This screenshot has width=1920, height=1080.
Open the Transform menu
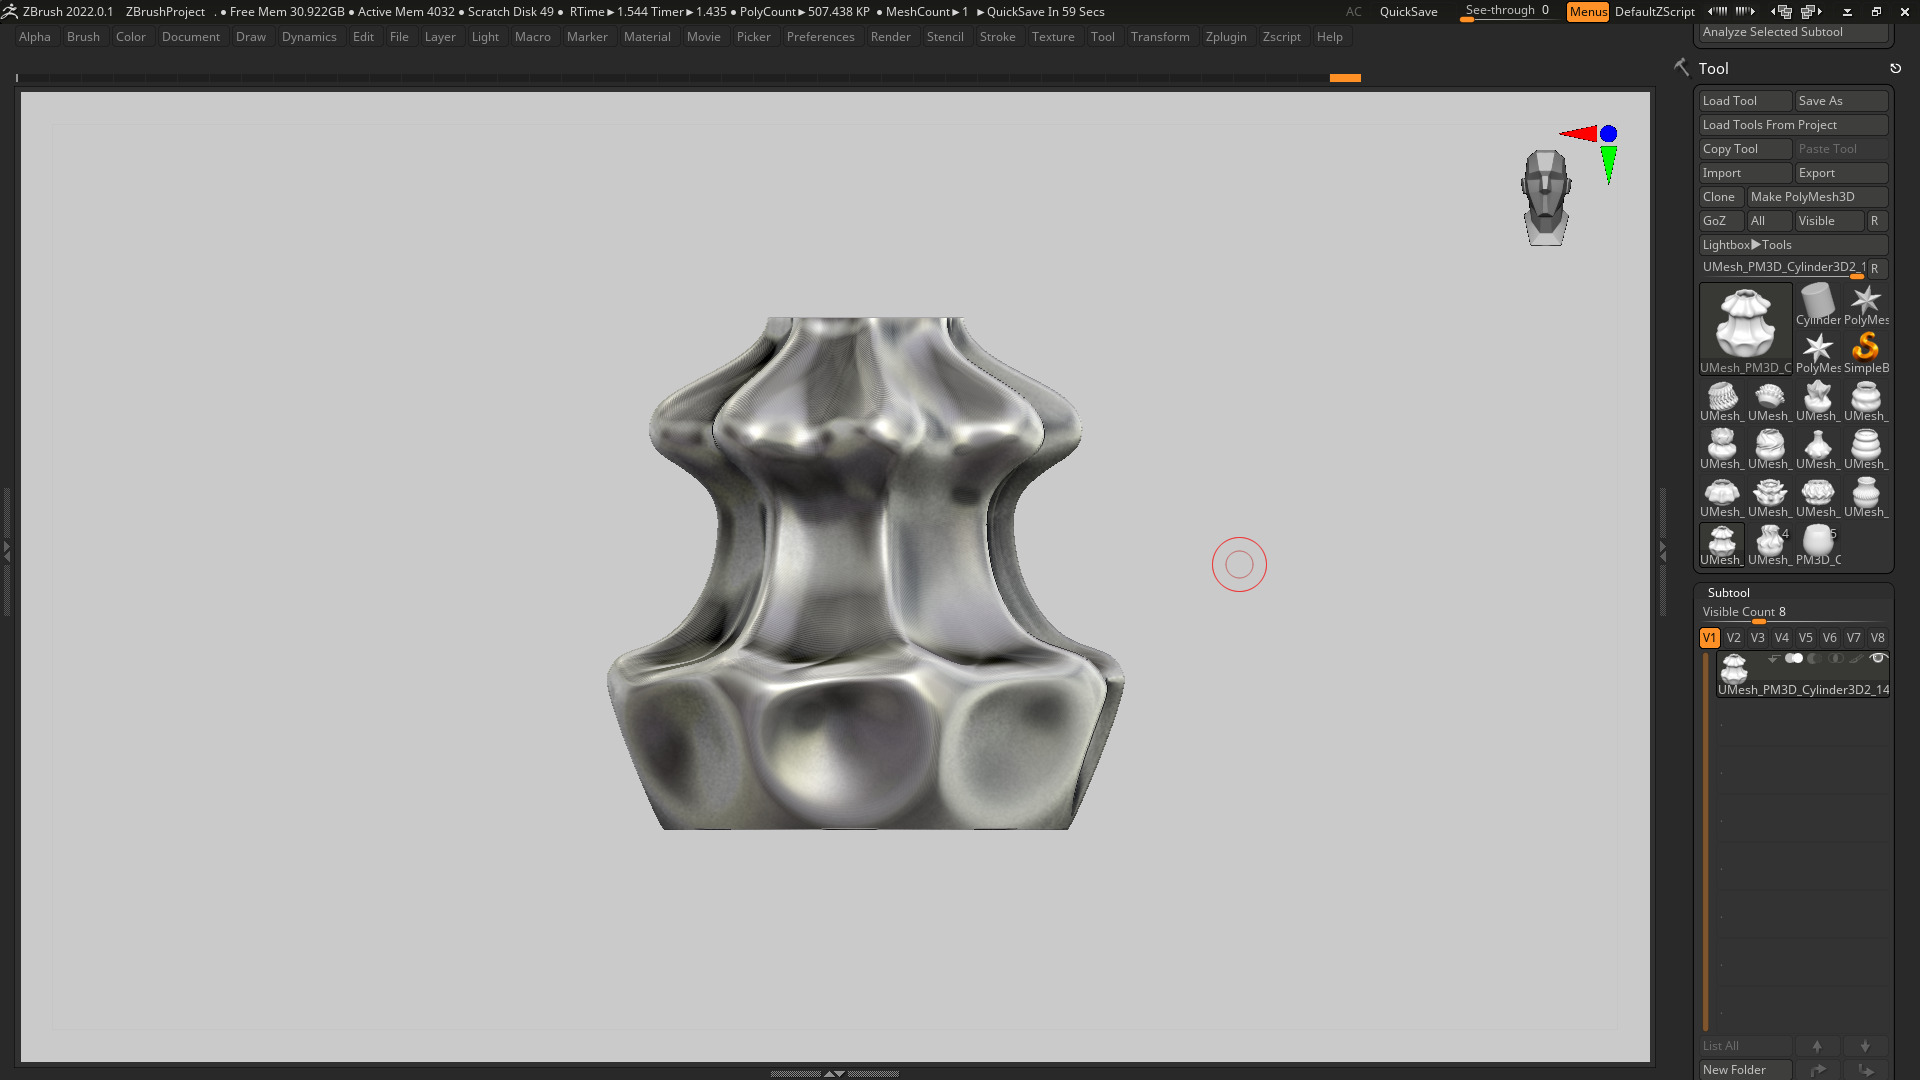[x=1160, y=37]
